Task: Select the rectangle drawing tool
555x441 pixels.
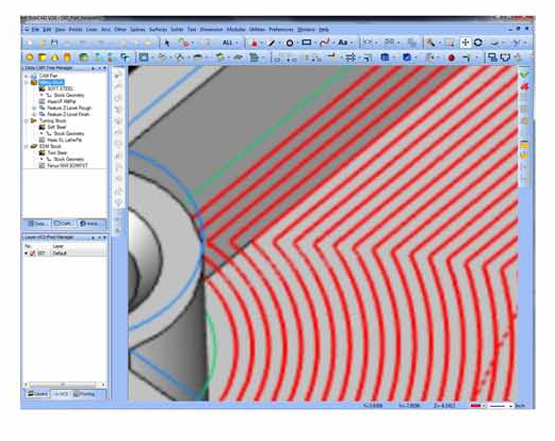Action: coord(307,43)
